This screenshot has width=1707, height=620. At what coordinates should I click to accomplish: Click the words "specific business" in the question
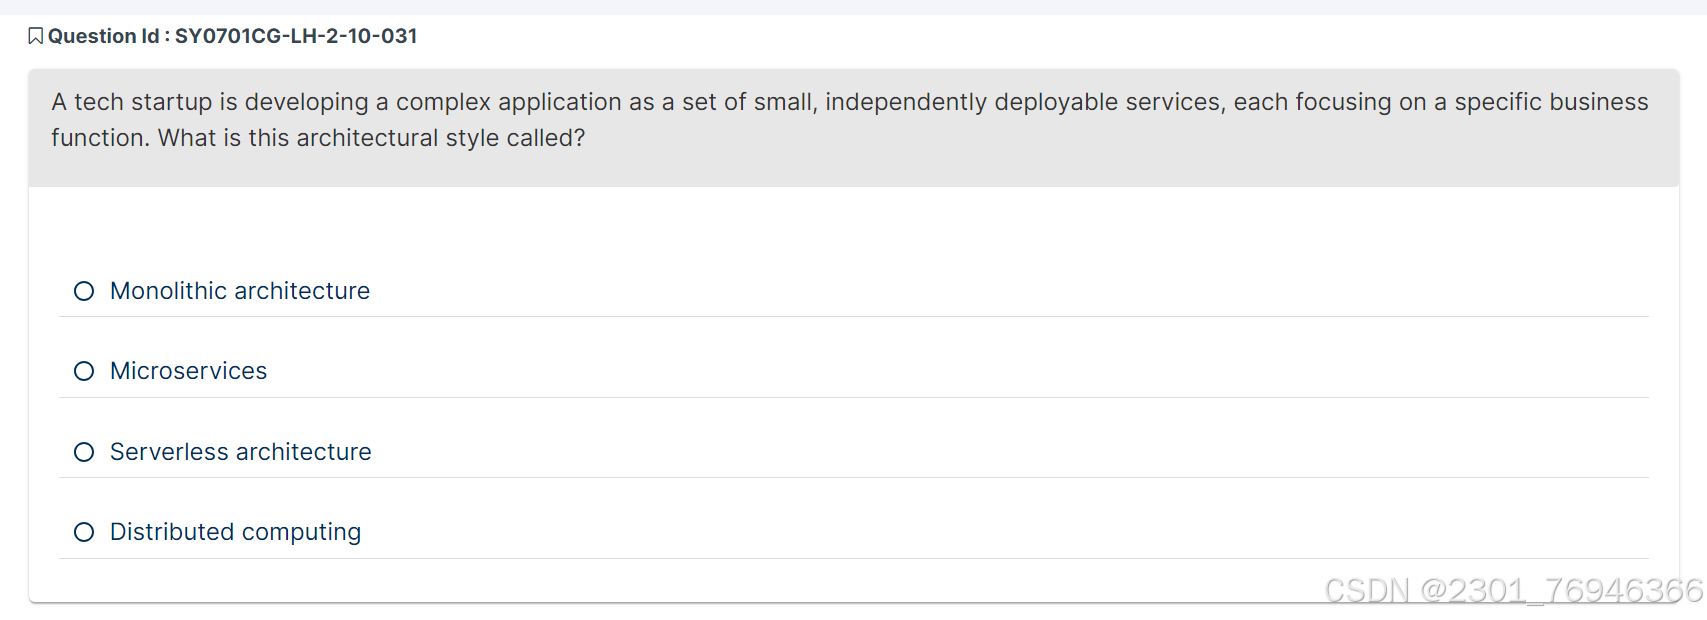[x=1551, y=102]
